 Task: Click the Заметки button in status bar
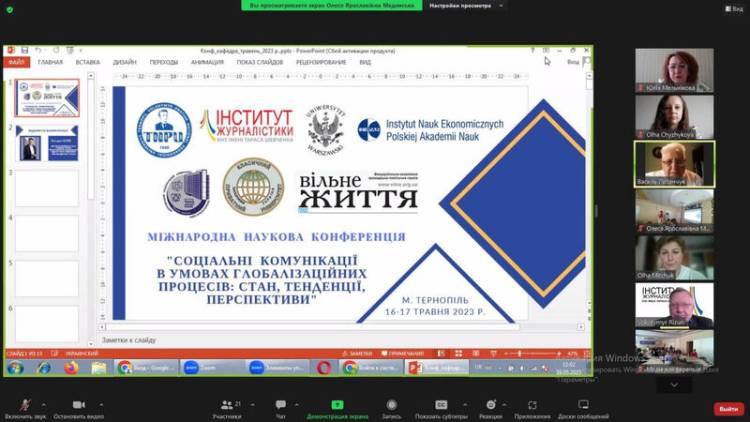[360, 353]
